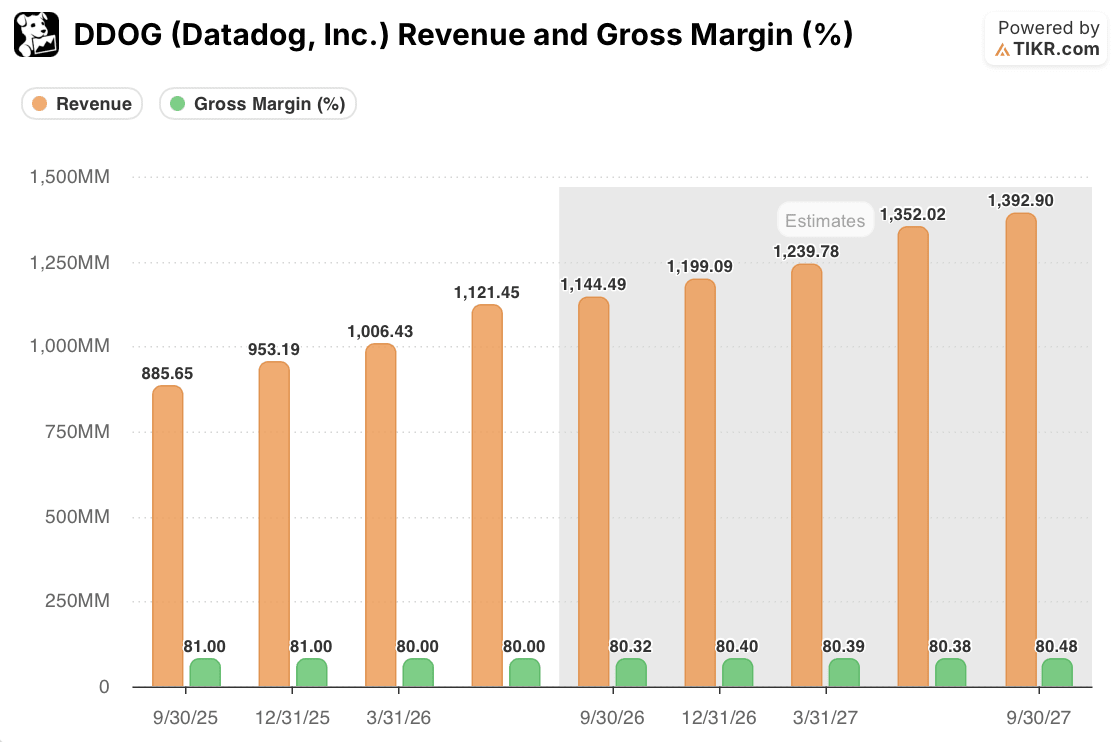Click the 1,250MM y-axis label
This screenshot has height=742, width=1116.
pos(70,263)
